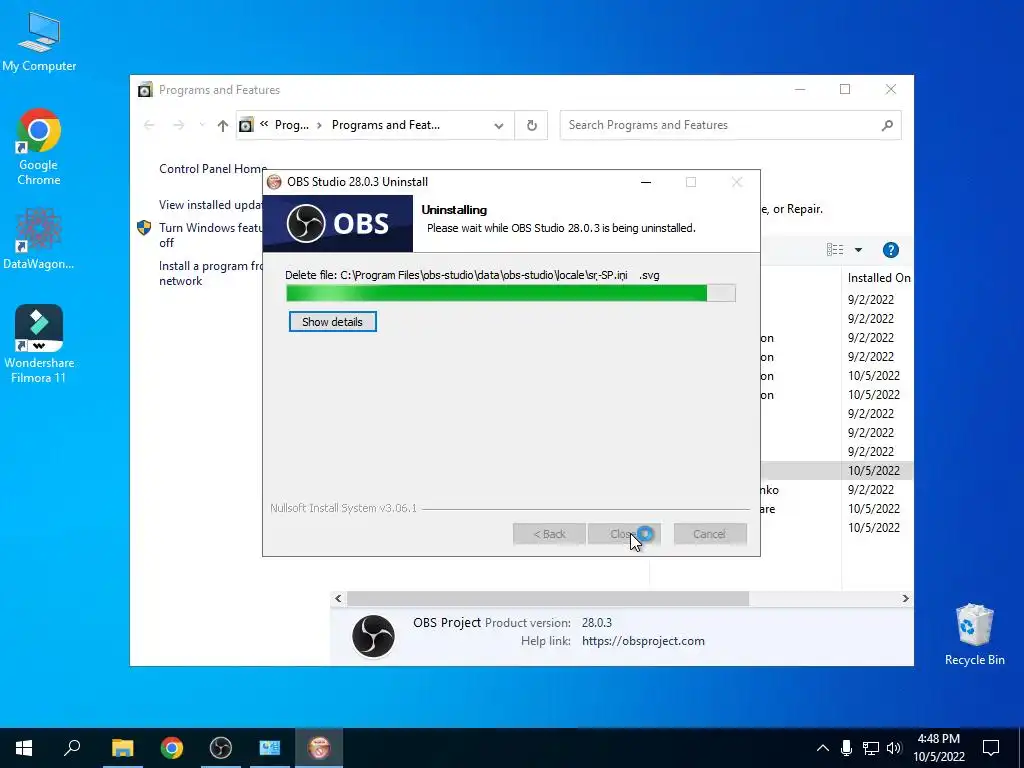Viewport: 1024px width, 768px height.
Task: Click the uninstaller title bar icon
Action: coord(274,182)
